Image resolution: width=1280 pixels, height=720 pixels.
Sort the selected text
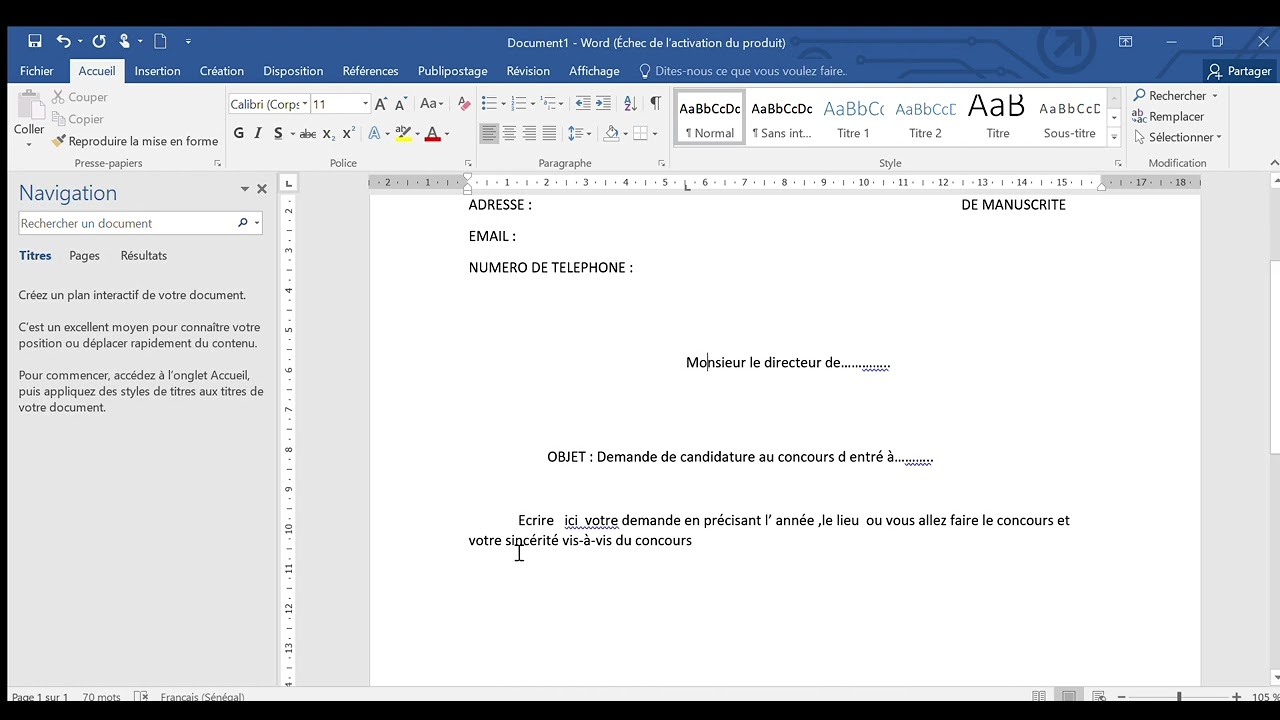pyautogui.click(x=630, y=104)
